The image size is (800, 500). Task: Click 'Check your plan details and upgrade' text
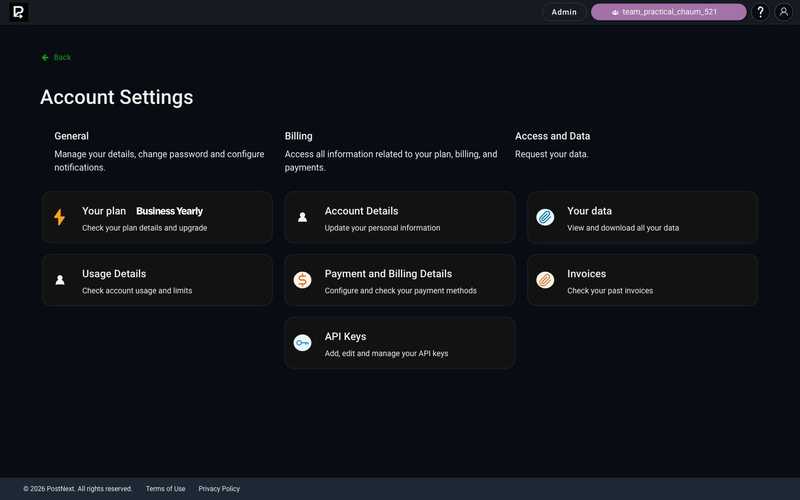pos(144,228)
